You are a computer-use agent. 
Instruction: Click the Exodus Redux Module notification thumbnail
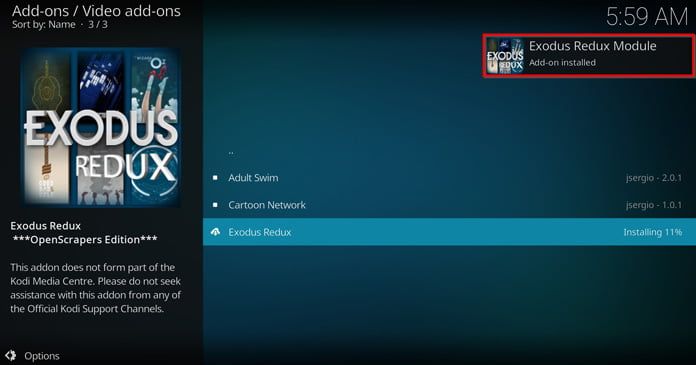(x=505, y=56)
